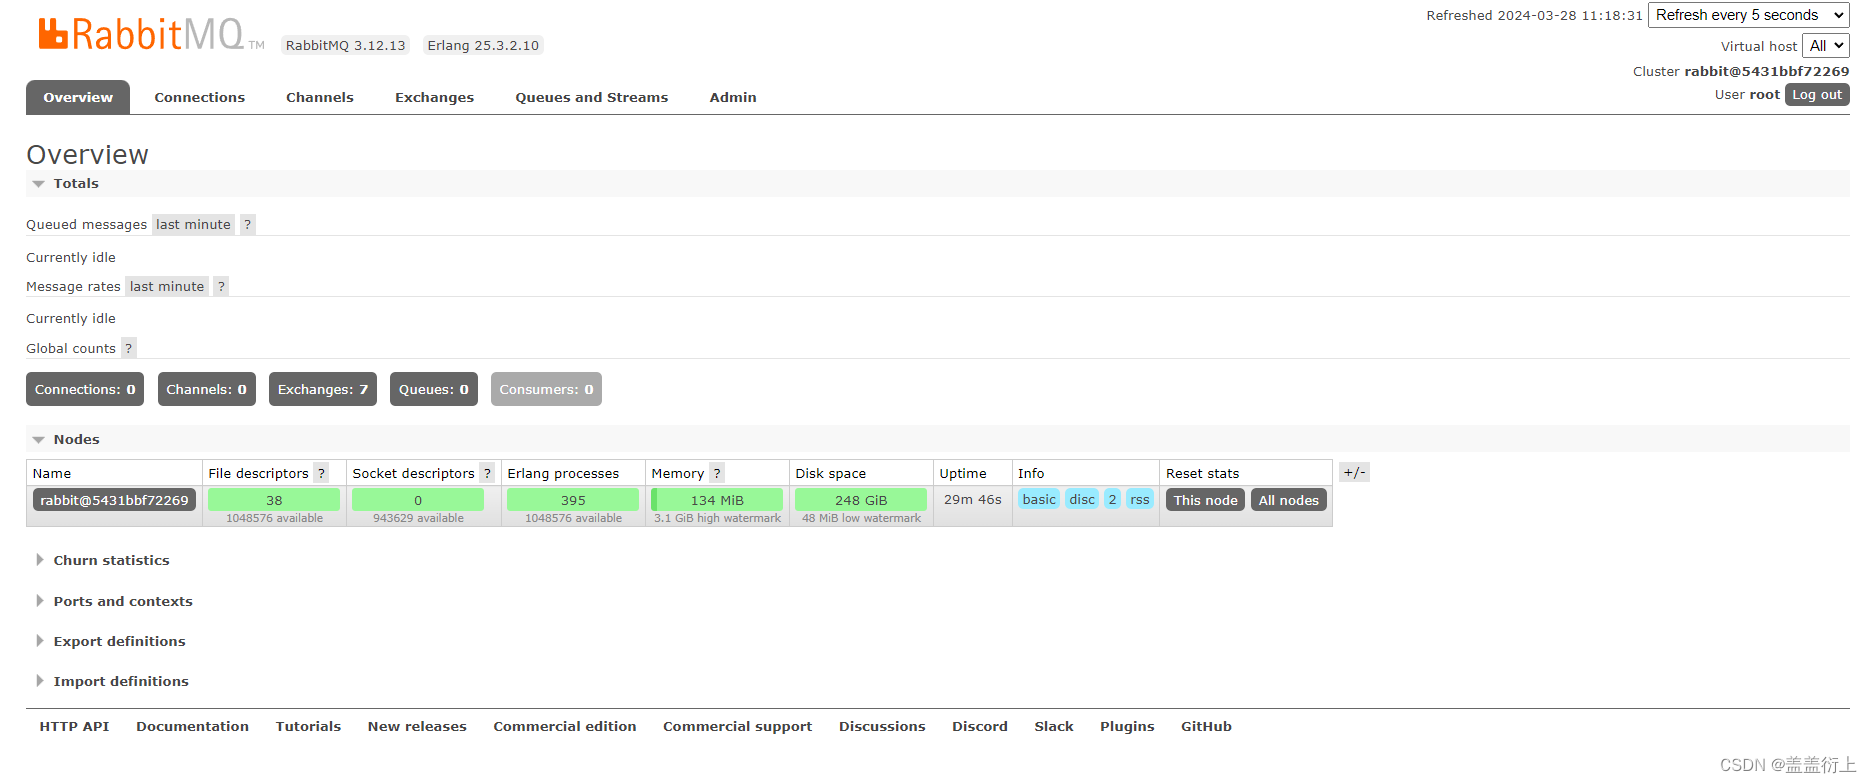Click the Queues: 0 count button
This screenshot has height=783, width=1872.
click(434, 390)
